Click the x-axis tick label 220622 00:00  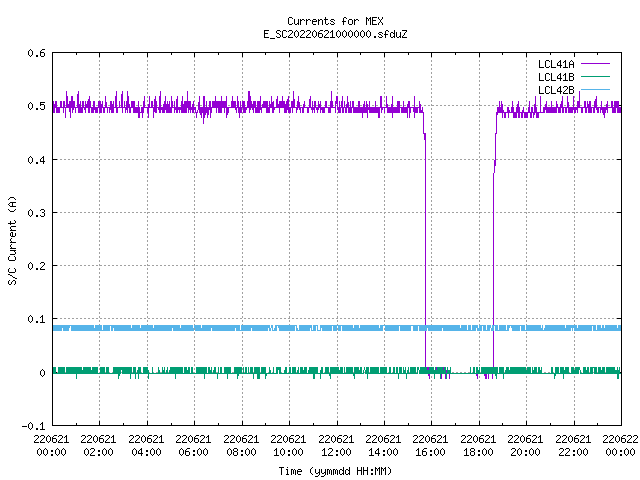click(x=620, y=445)
